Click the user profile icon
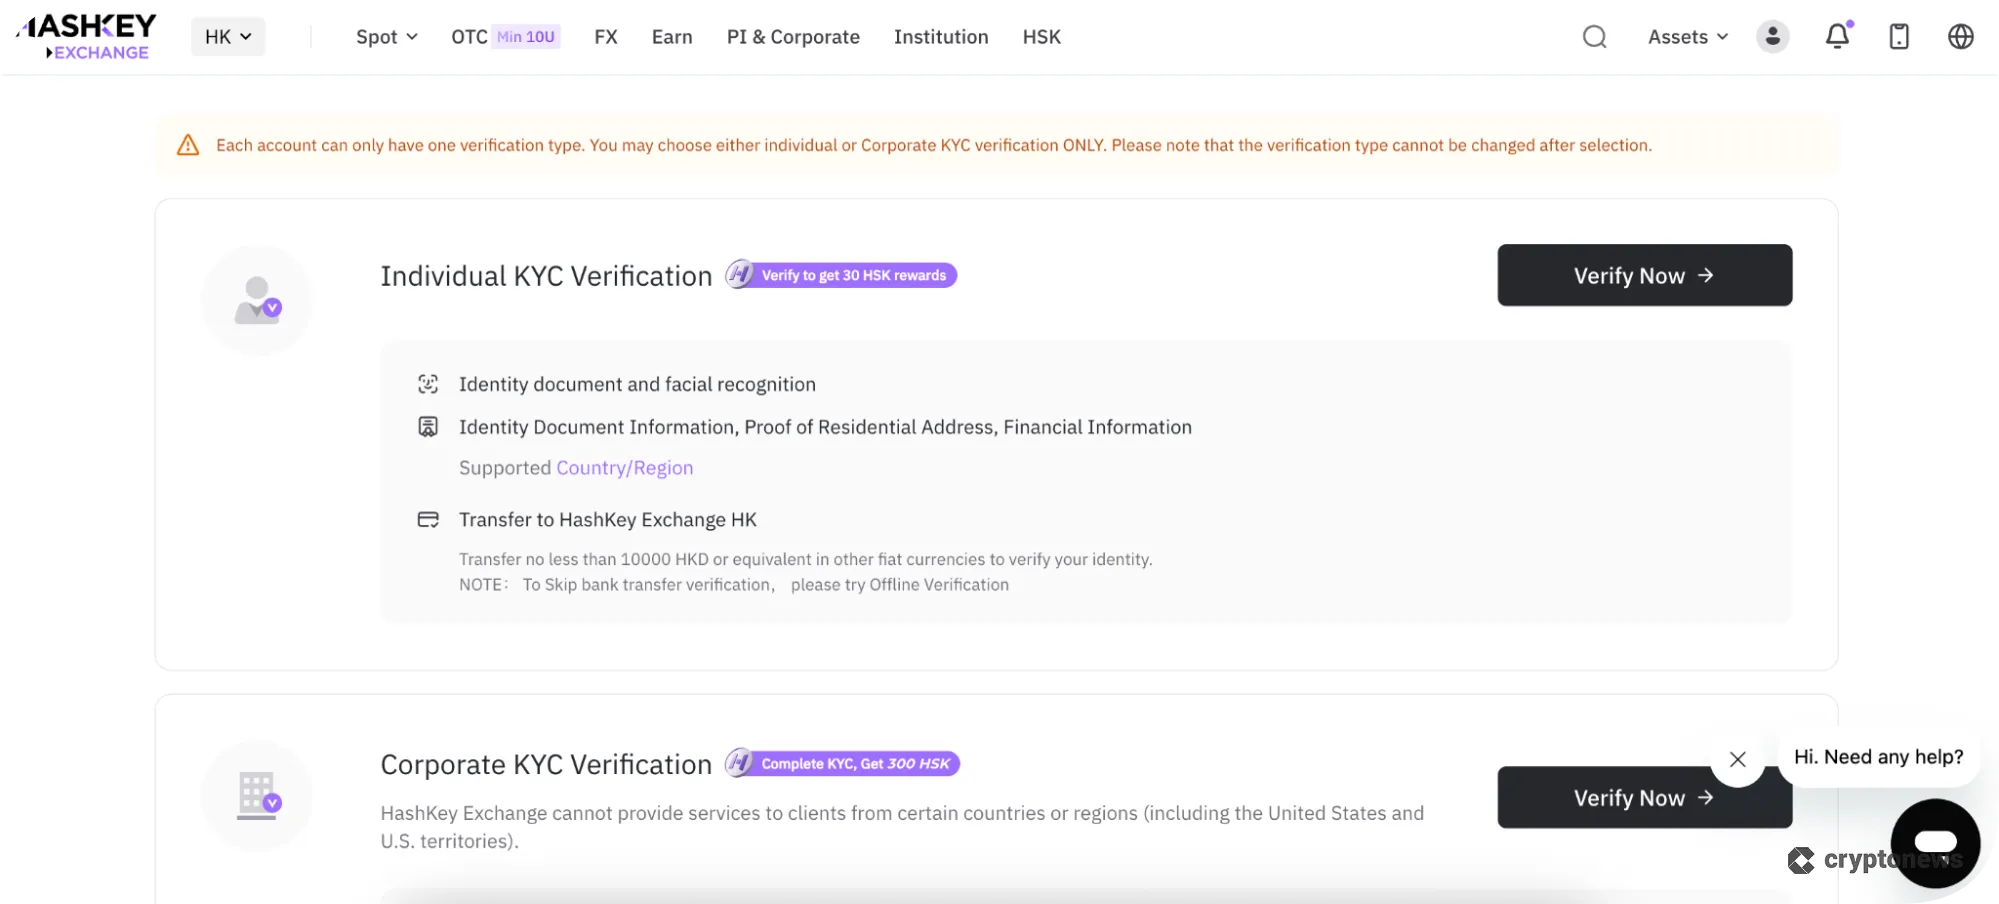This screenshot has height=904, width=1999. click(1772, 36)
